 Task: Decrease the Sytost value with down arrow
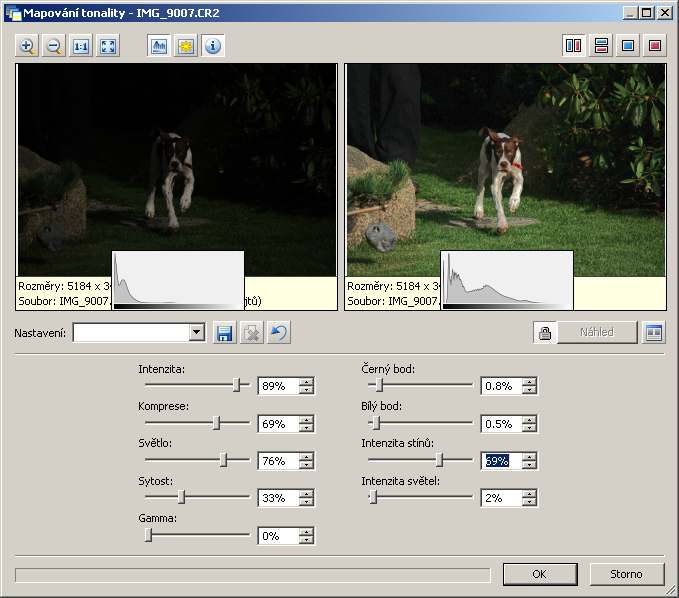pos(307,502)
